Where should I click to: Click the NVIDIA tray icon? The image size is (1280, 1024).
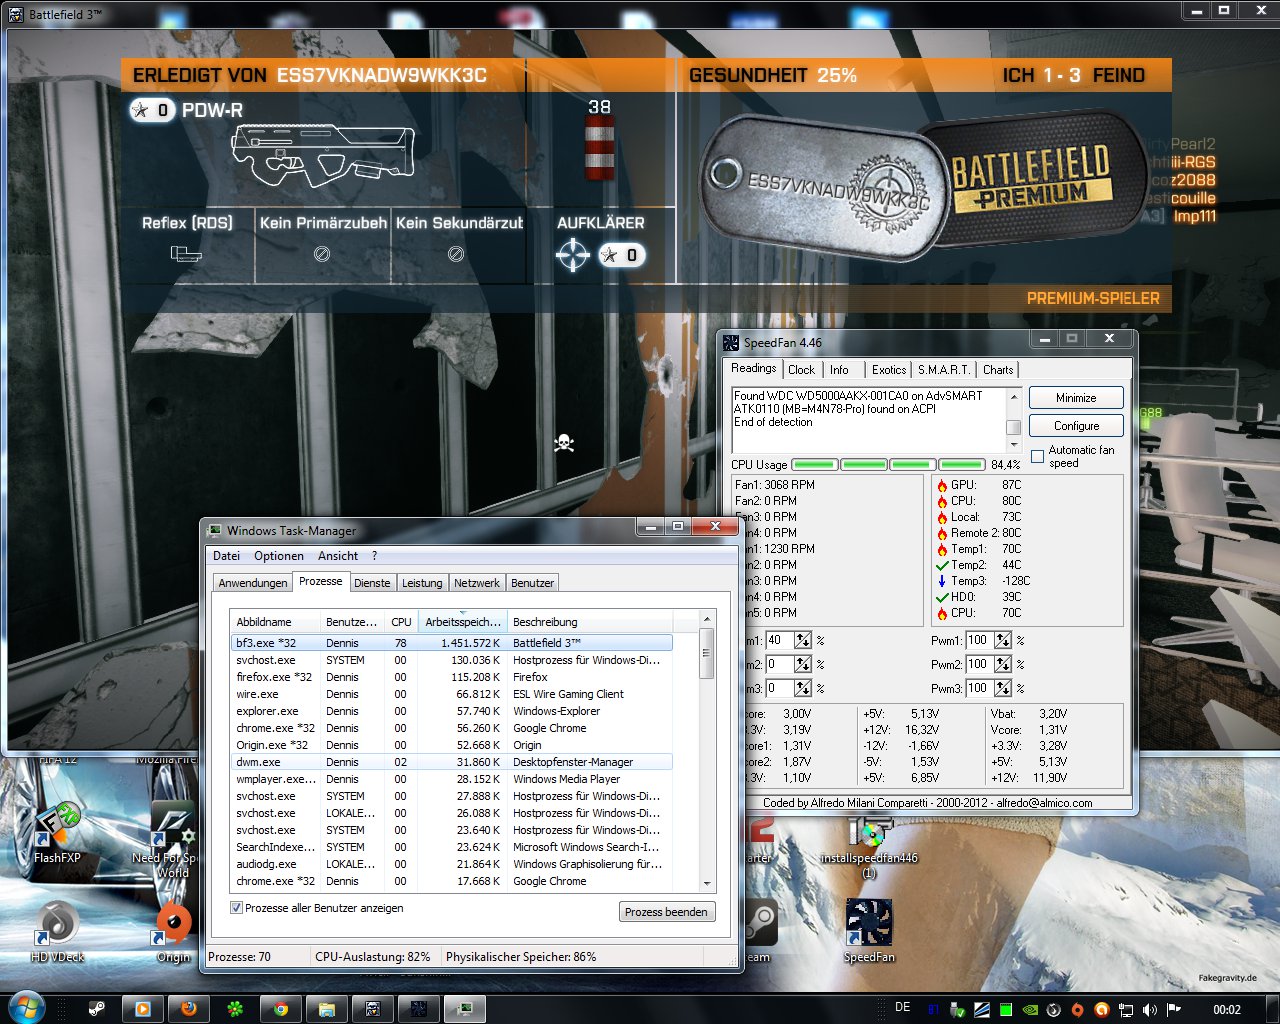(x=1030, y=1009)
